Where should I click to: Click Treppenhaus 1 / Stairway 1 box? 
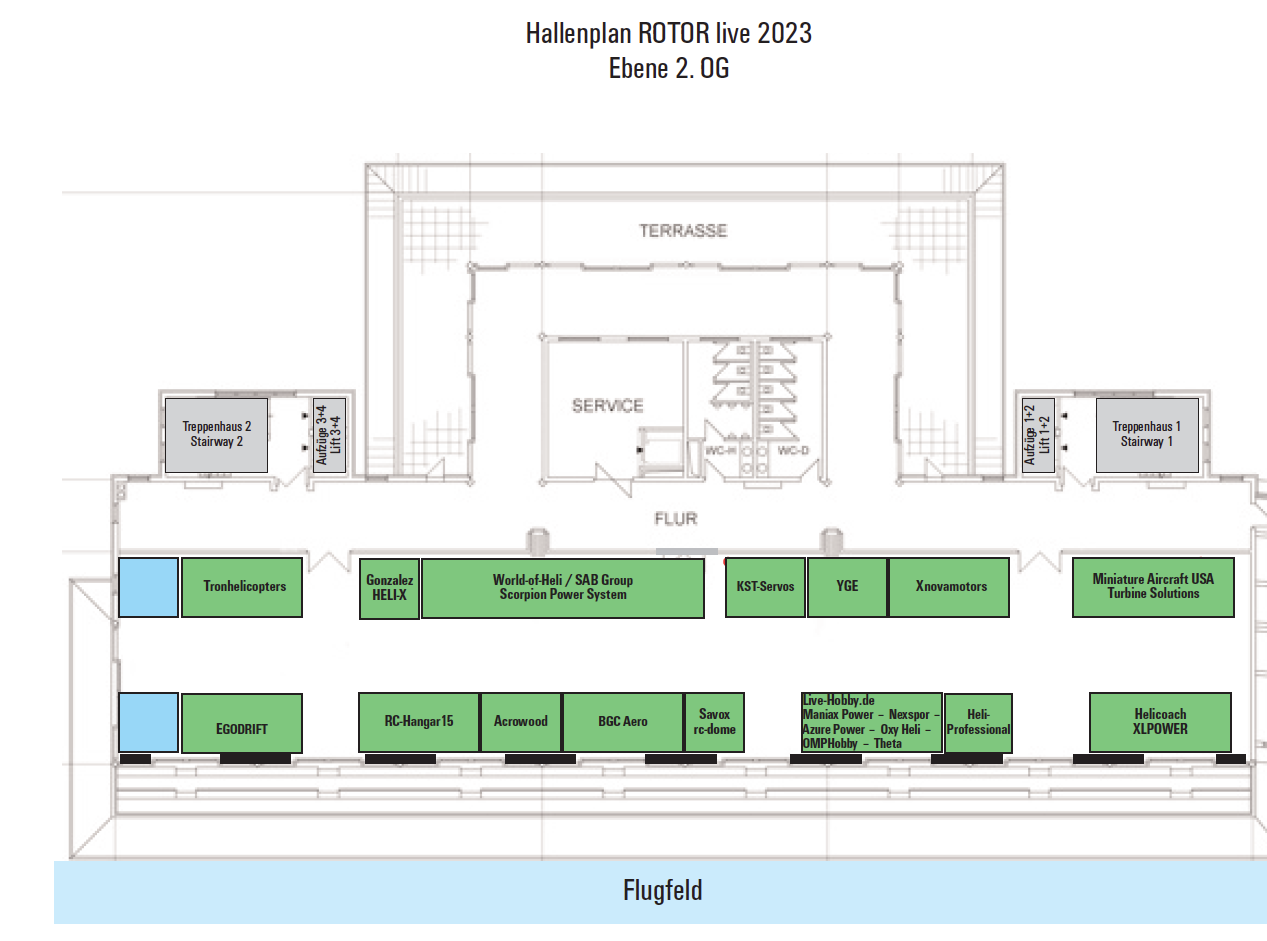pos(1147,435)
